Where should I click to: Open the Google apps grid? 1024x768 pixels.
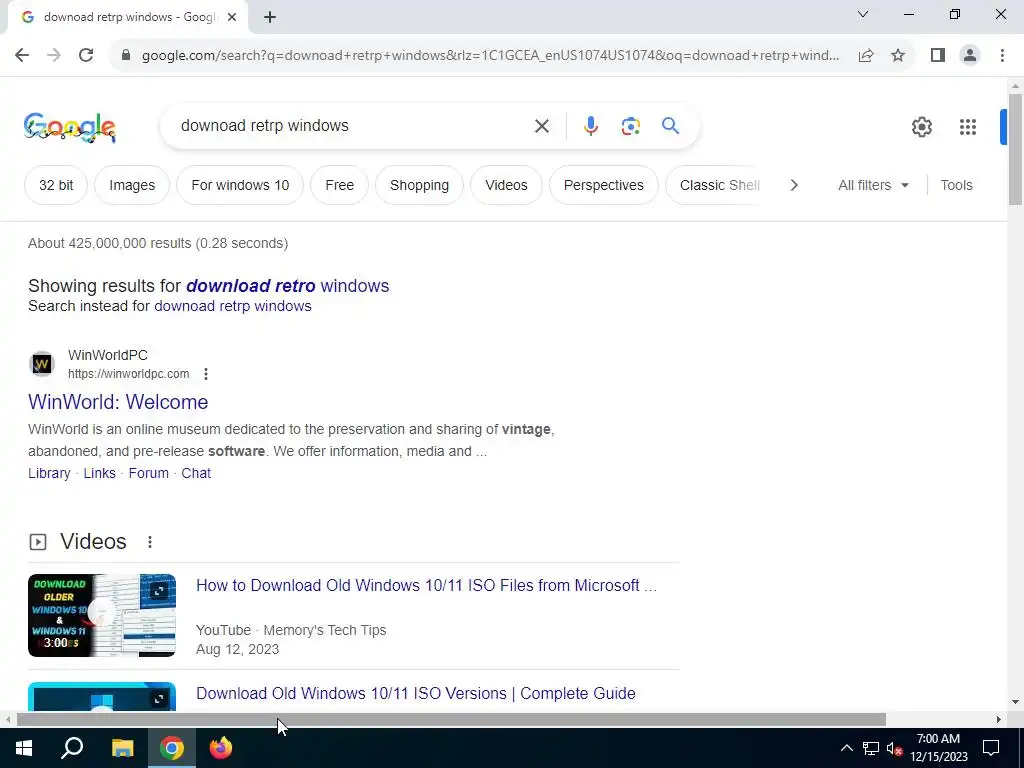pyautogui.click(x=968, y=127)
